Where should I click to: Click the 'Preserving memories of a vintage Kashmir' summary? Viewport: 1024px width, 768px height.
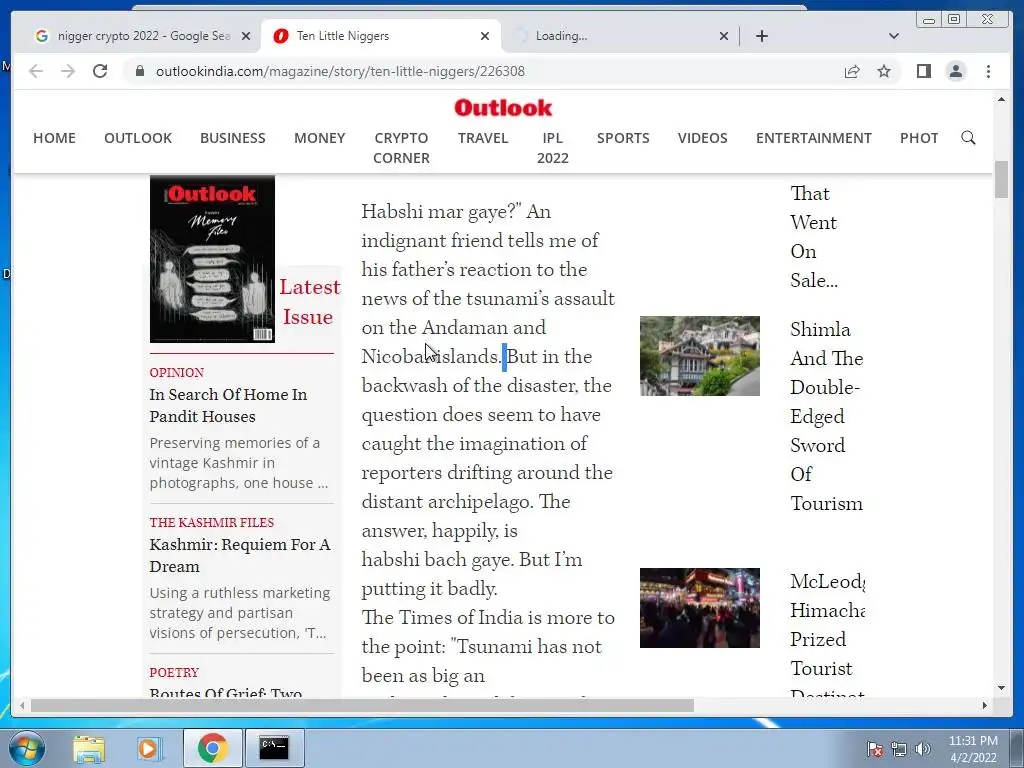click(239, 463)
